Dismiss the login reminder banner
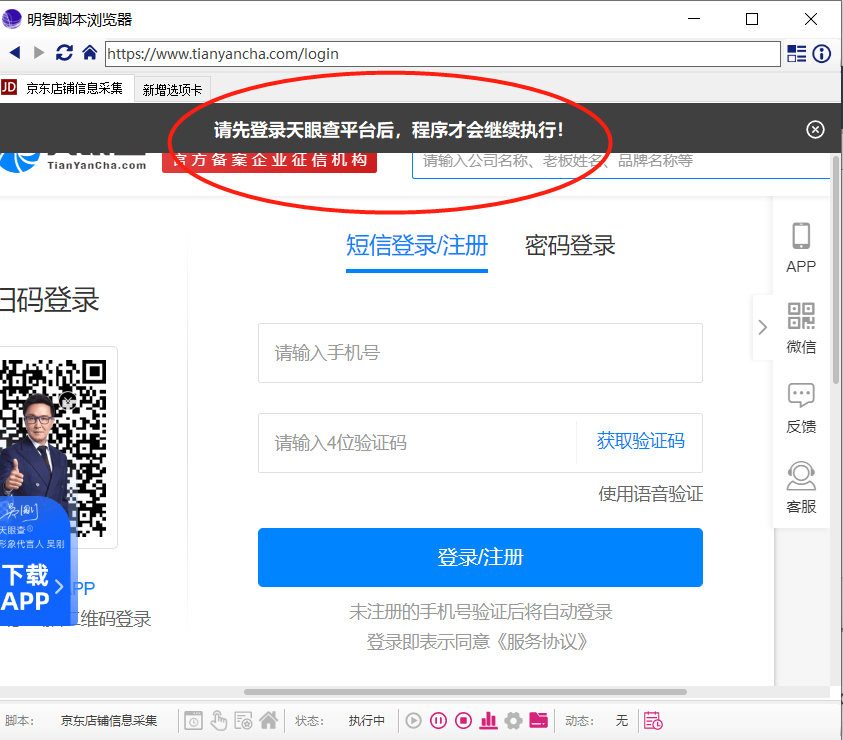Screen dimensions: 843x740 pos(815,130)
